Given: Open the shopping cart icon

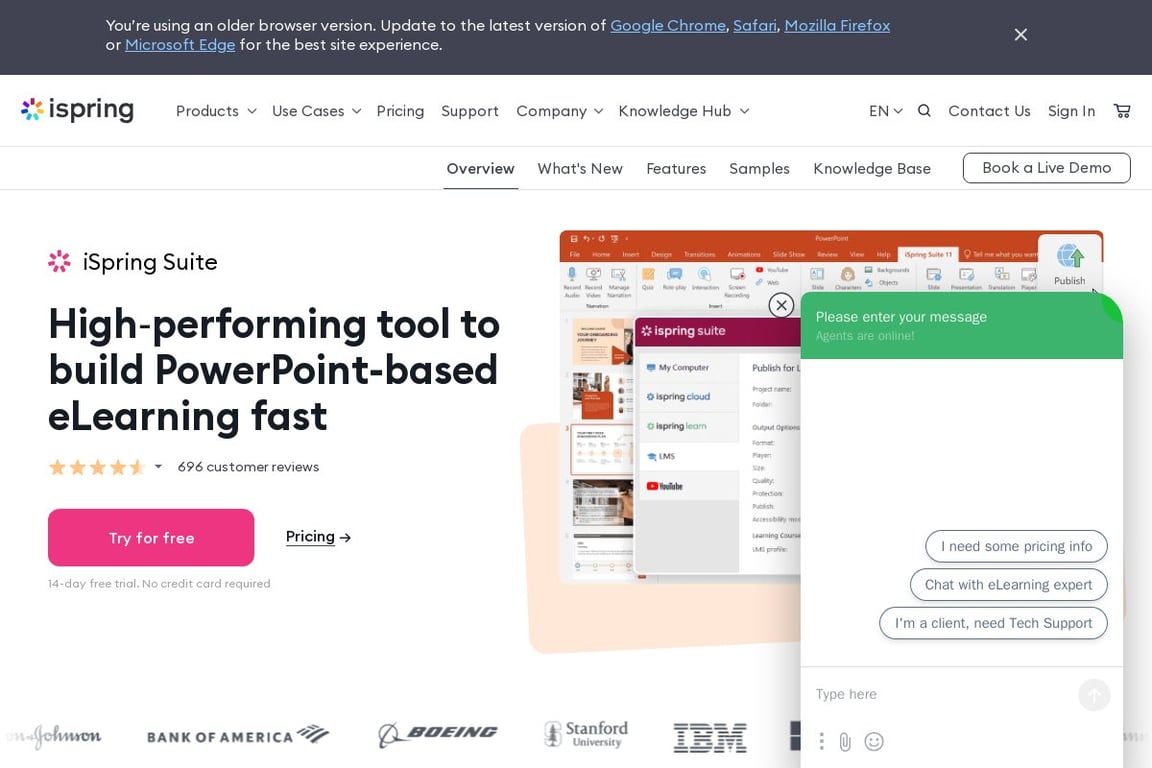Looking at the screenshot, I should (x=1122, y=111).
